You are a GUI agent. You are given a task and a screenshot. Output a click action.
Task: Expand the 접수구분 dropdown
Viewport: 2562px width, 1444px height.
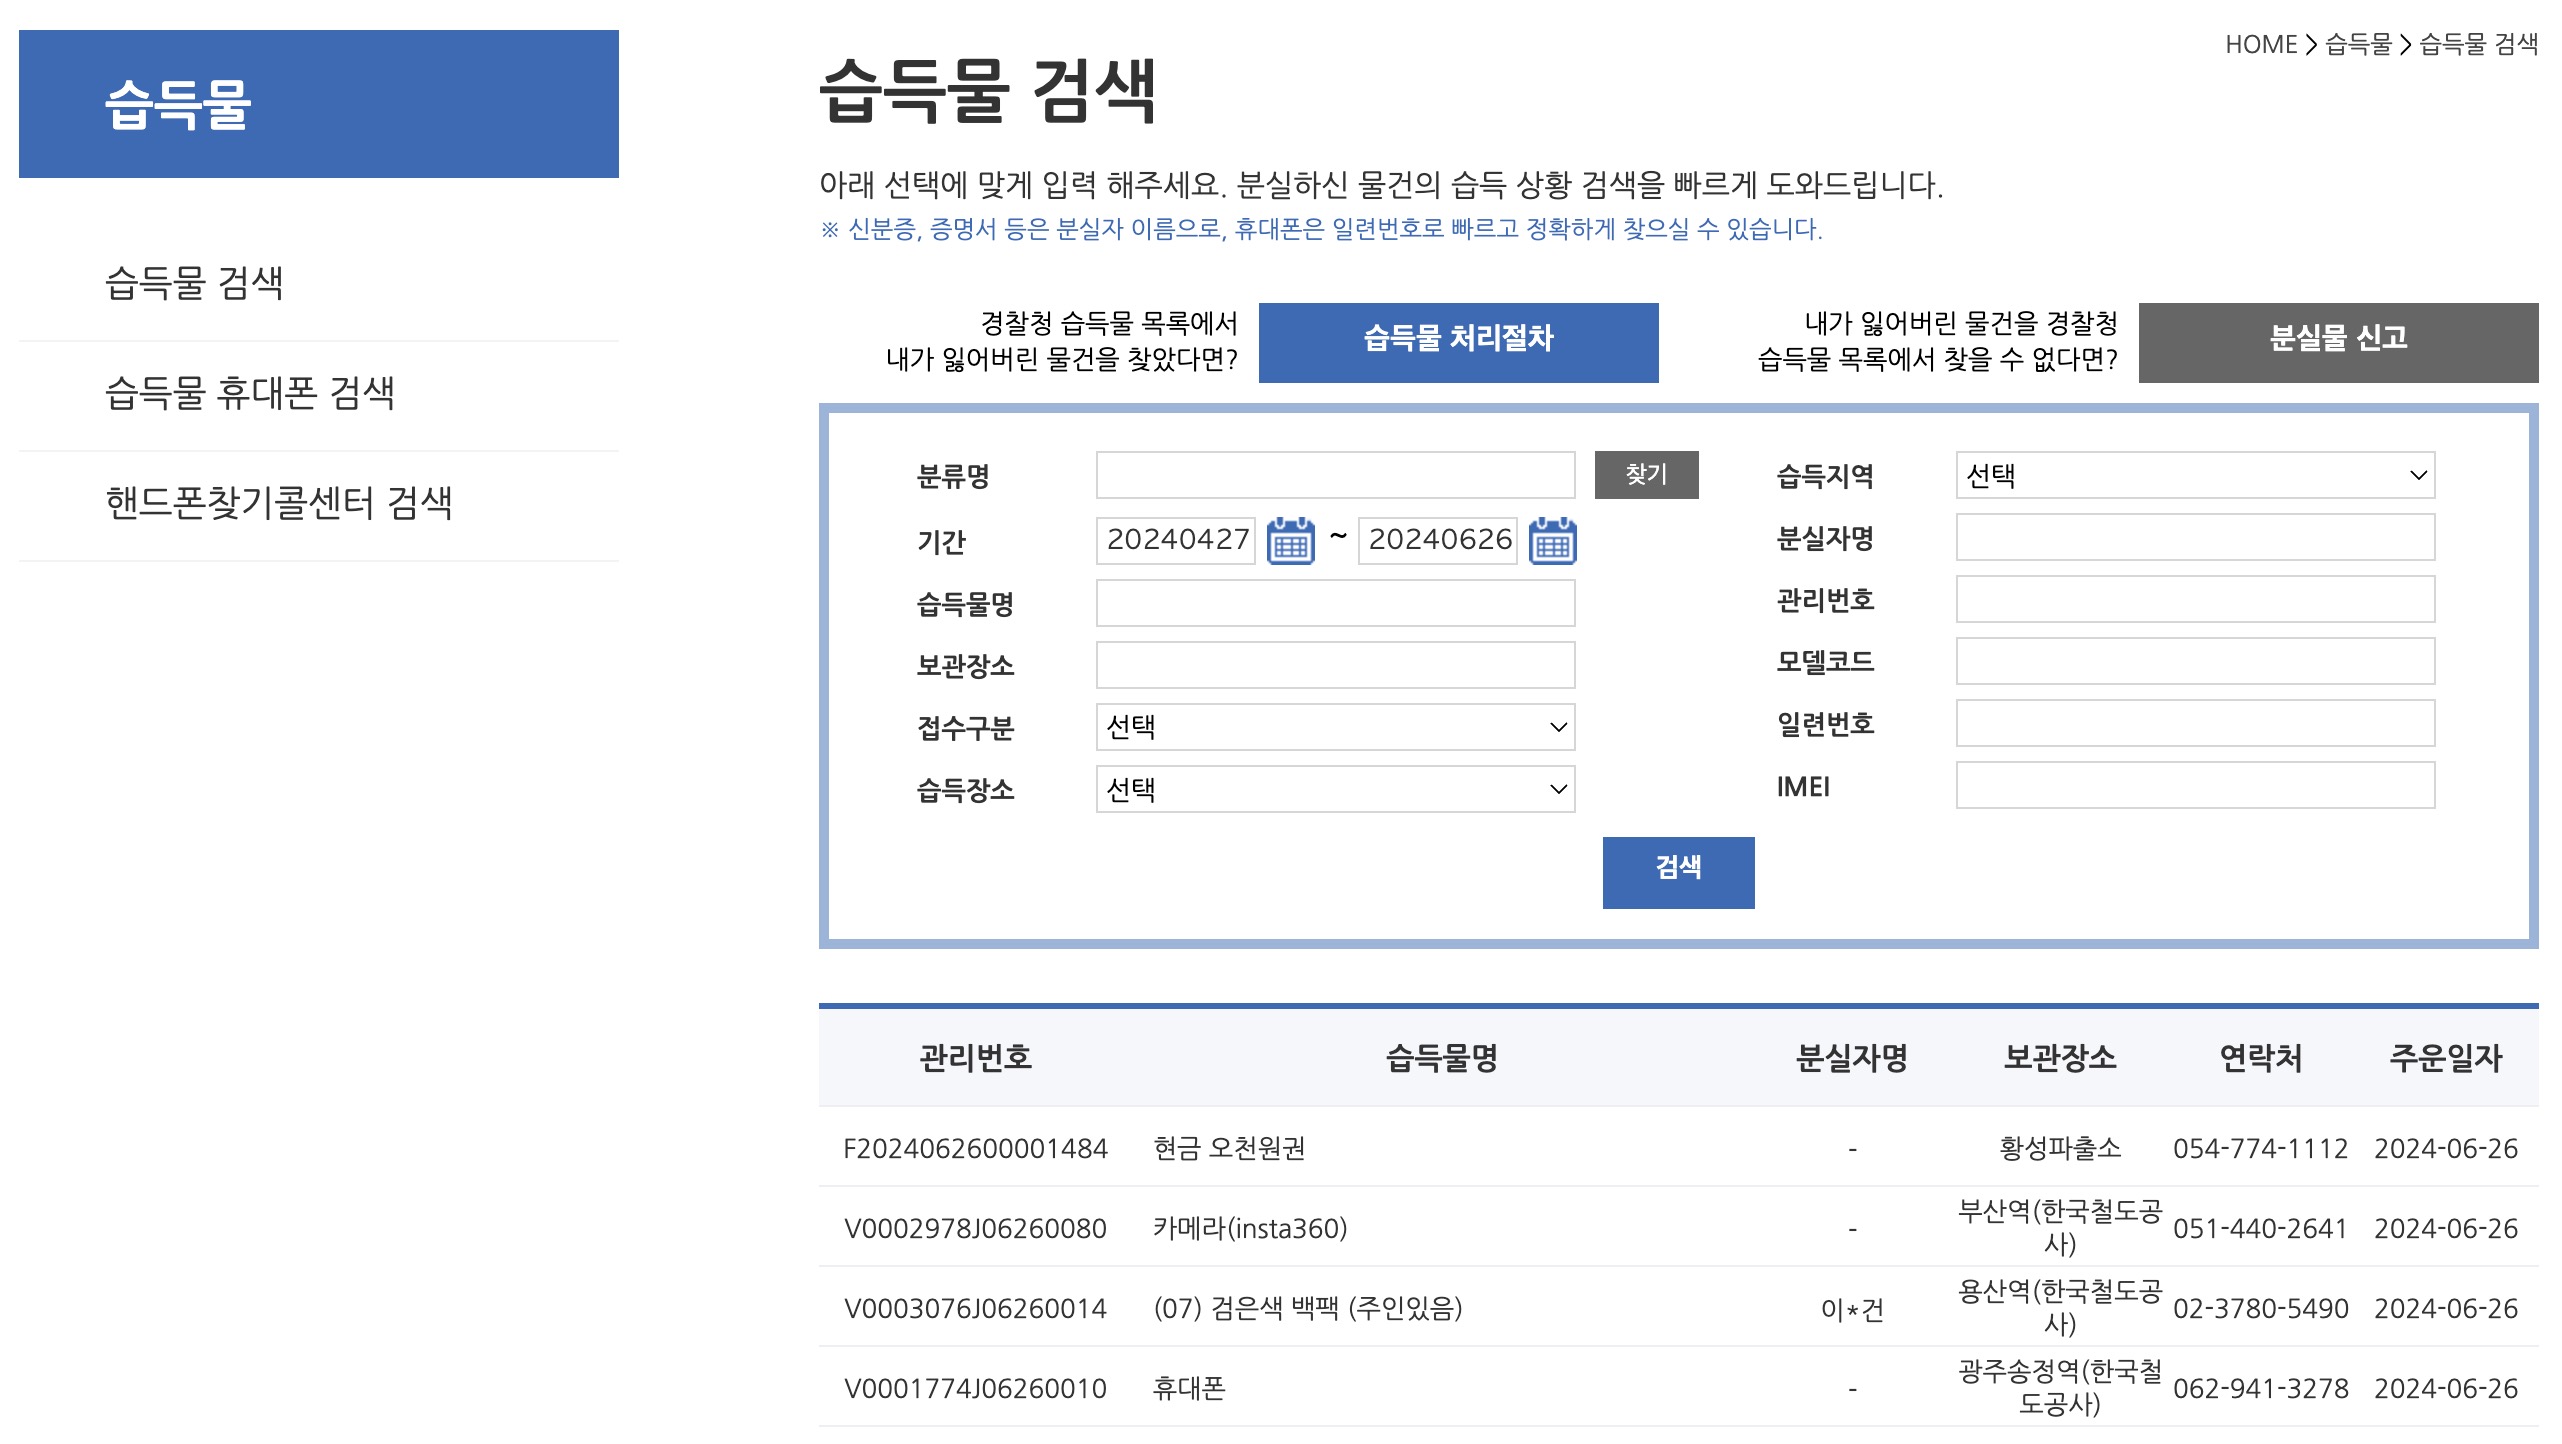(x=1334, y=727)
